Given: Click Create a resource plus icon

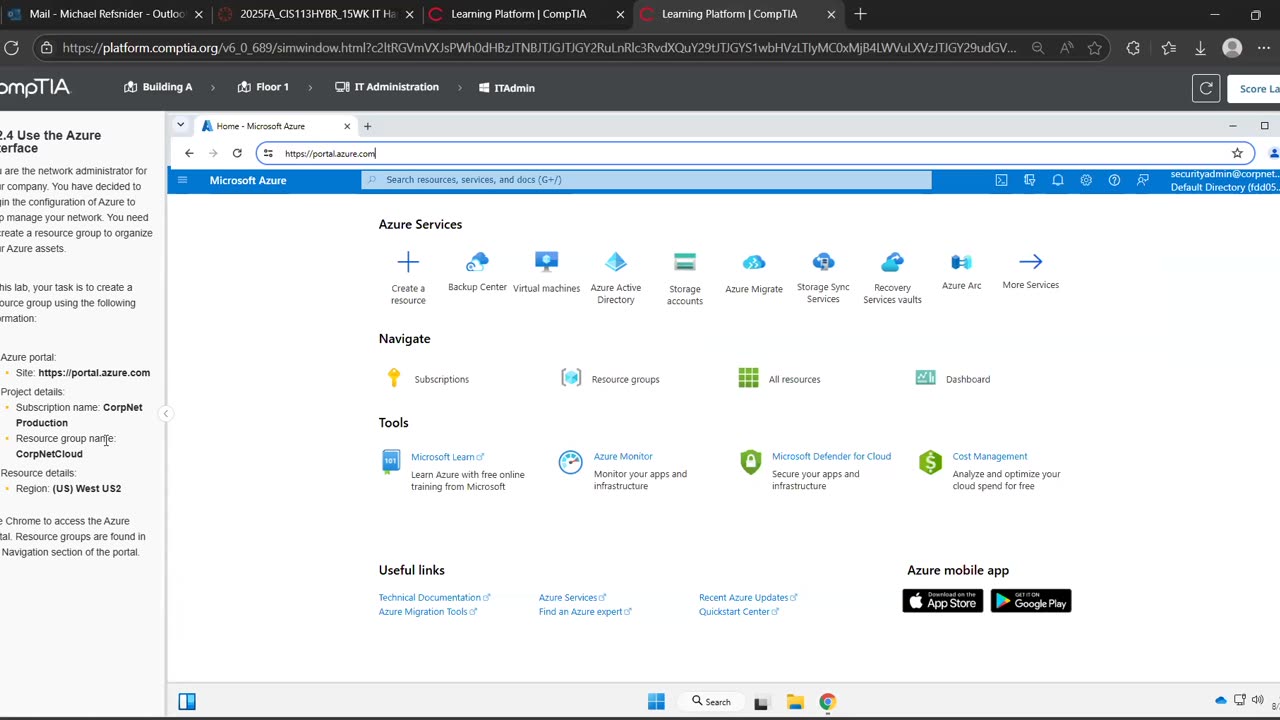Looking at the screenshot, I should pyautogui.click(x=408, y=262).
